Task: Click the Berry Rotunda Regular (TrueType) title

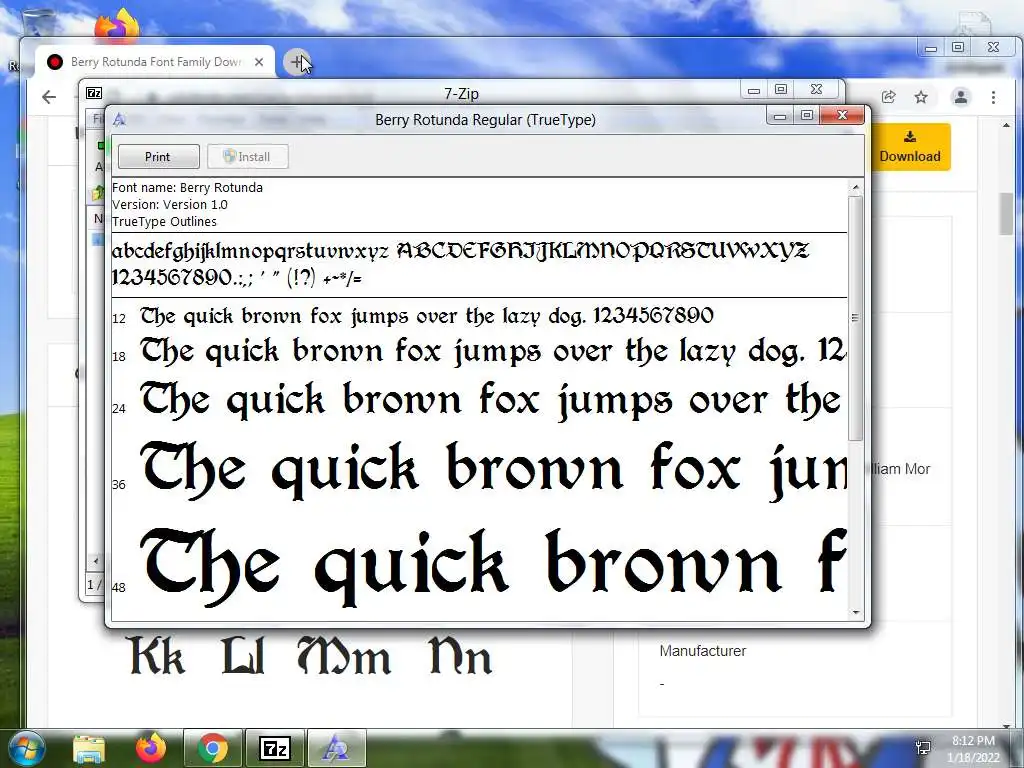Action: coord(485,120)
